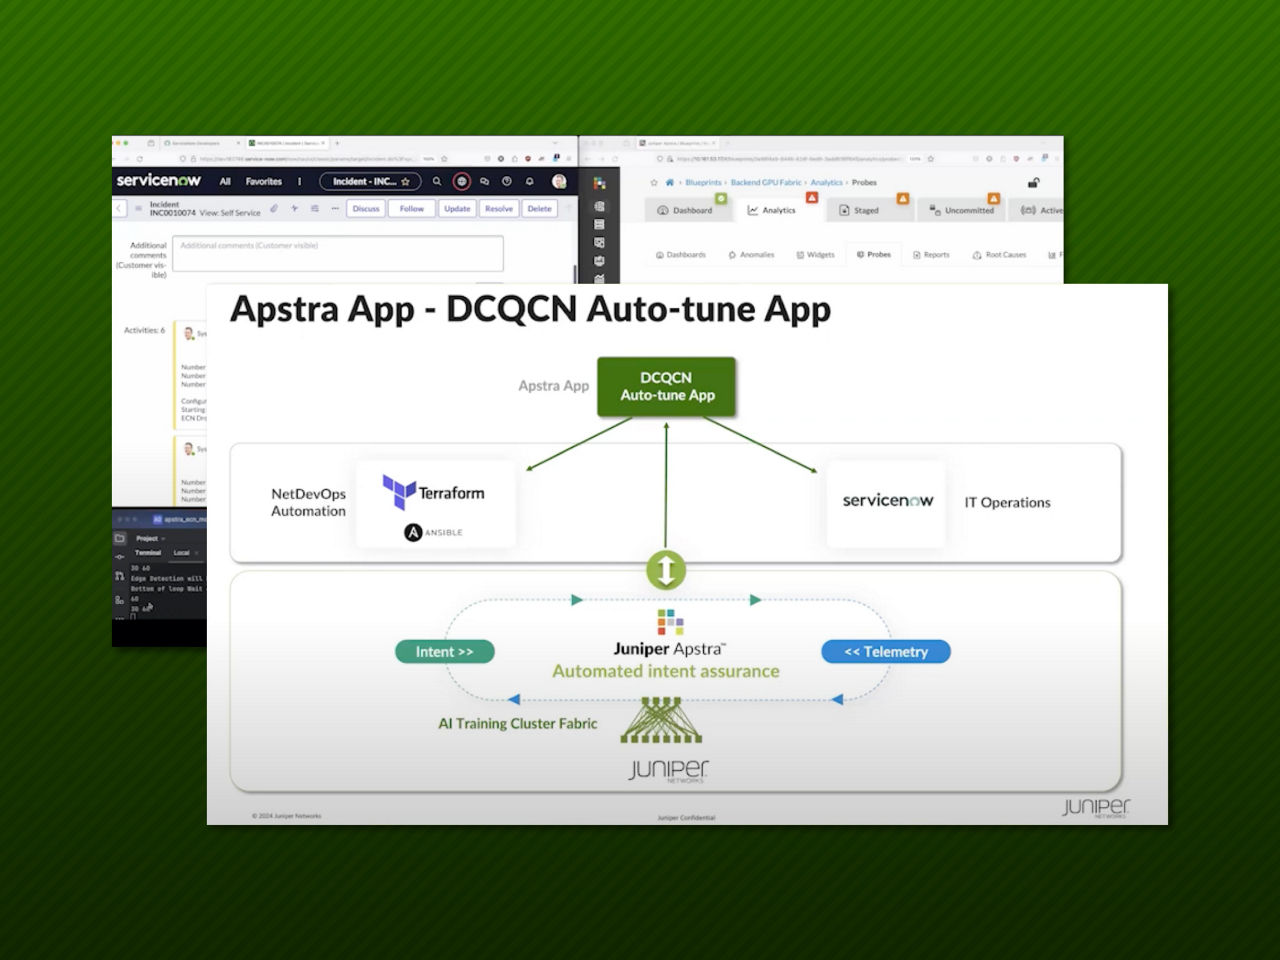Viewport: 1280px width, 960px height.
Task: Click the attachment paperclip icon on incident
Action: [274, 209]
